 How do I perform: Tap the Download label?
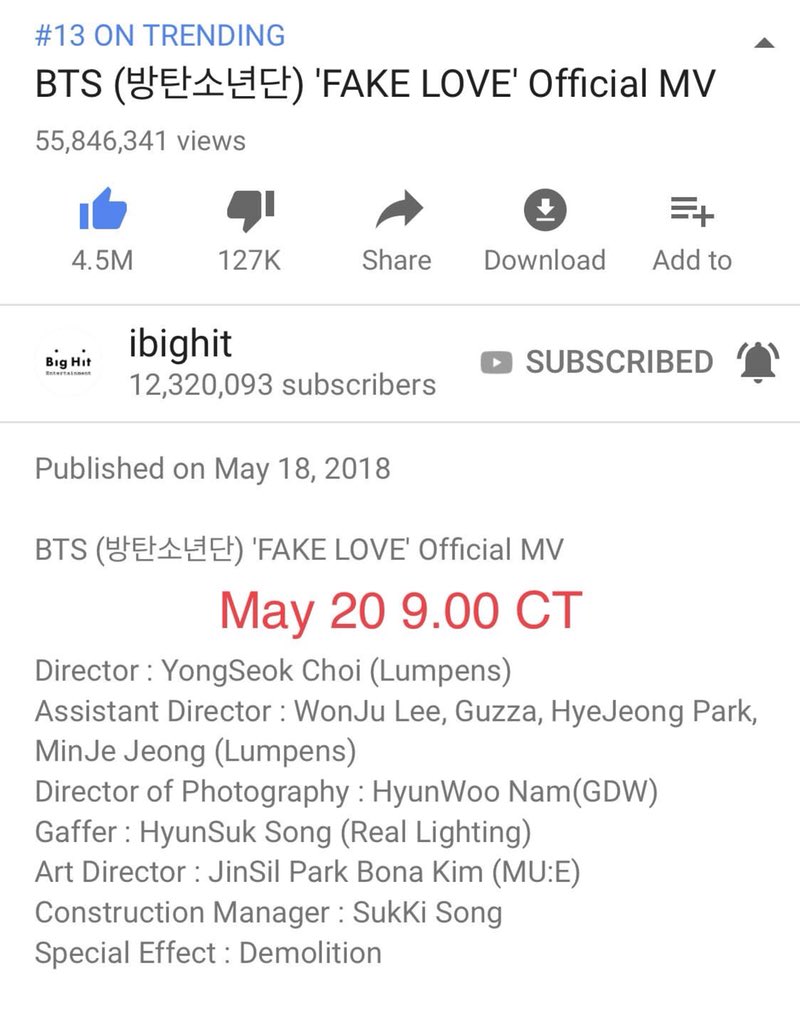tap(545, 261)
